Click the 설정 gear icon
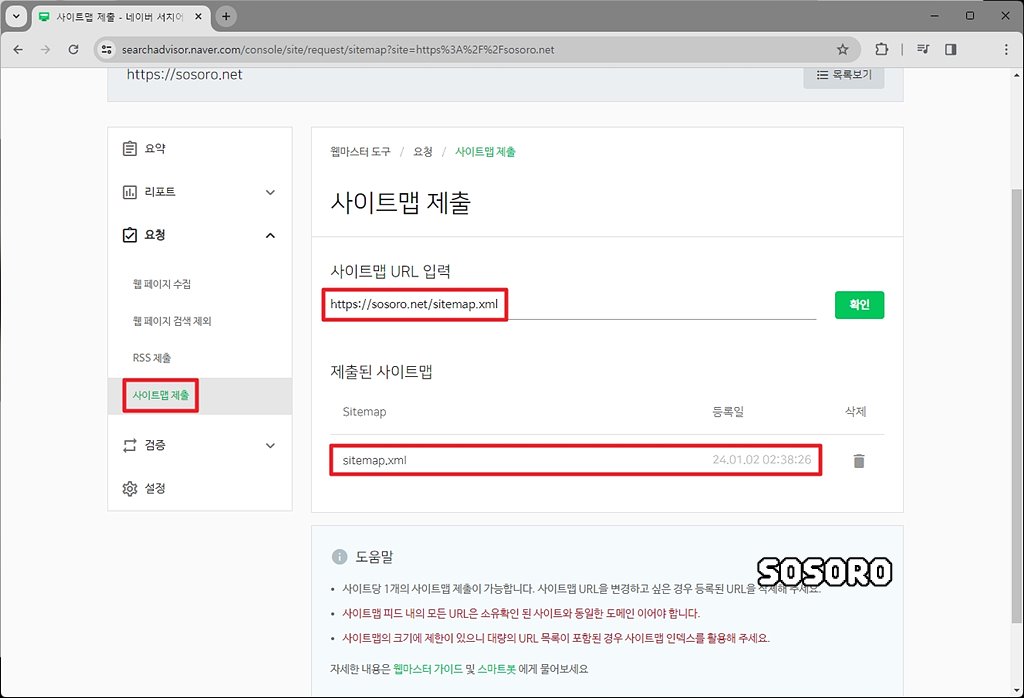Viewport: 1024px width, 698px height. point(130,488)
